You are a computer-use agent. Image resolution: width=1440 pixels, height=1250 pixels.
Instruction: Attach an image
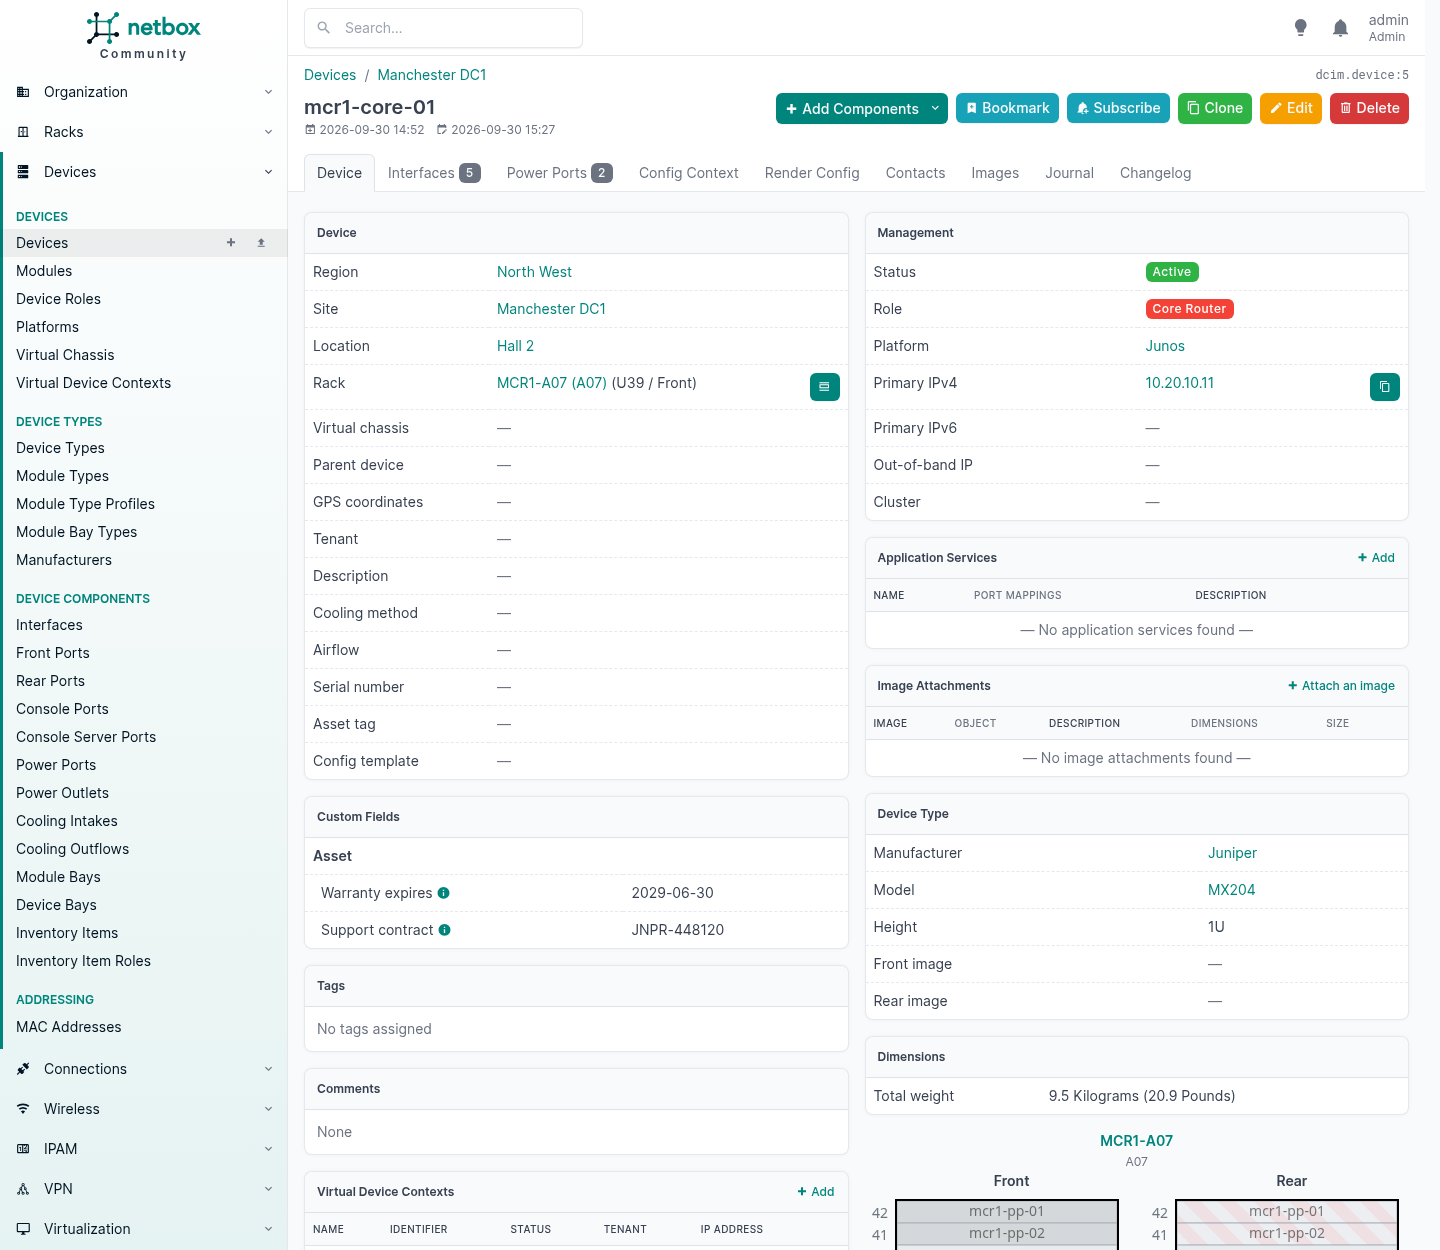(x=1341, y=686)
